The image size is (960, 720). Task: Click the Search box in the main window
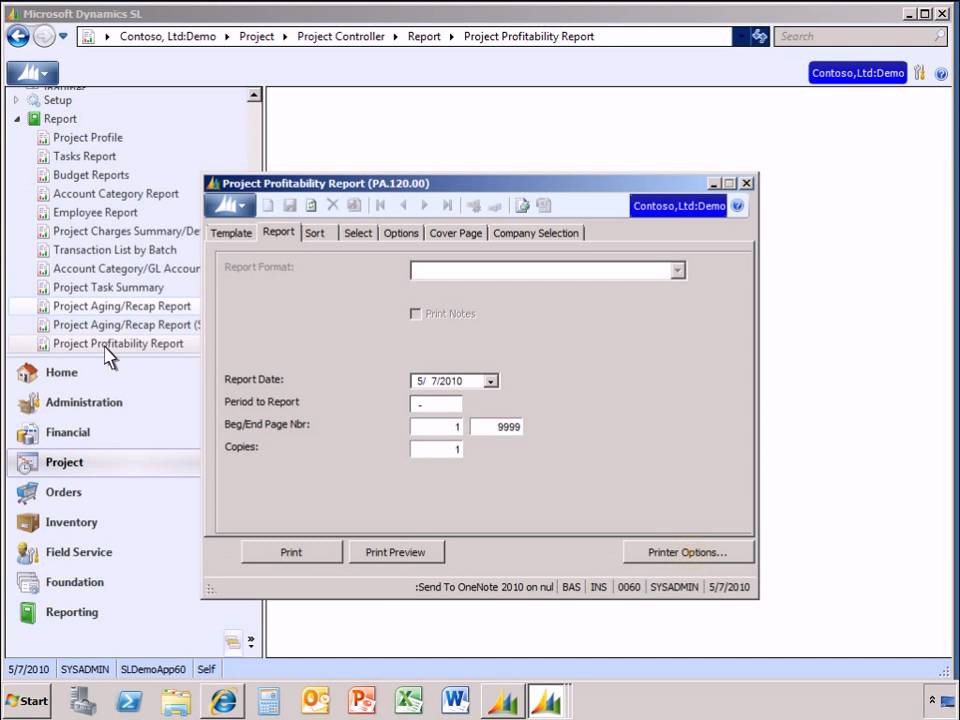(860, 37)
